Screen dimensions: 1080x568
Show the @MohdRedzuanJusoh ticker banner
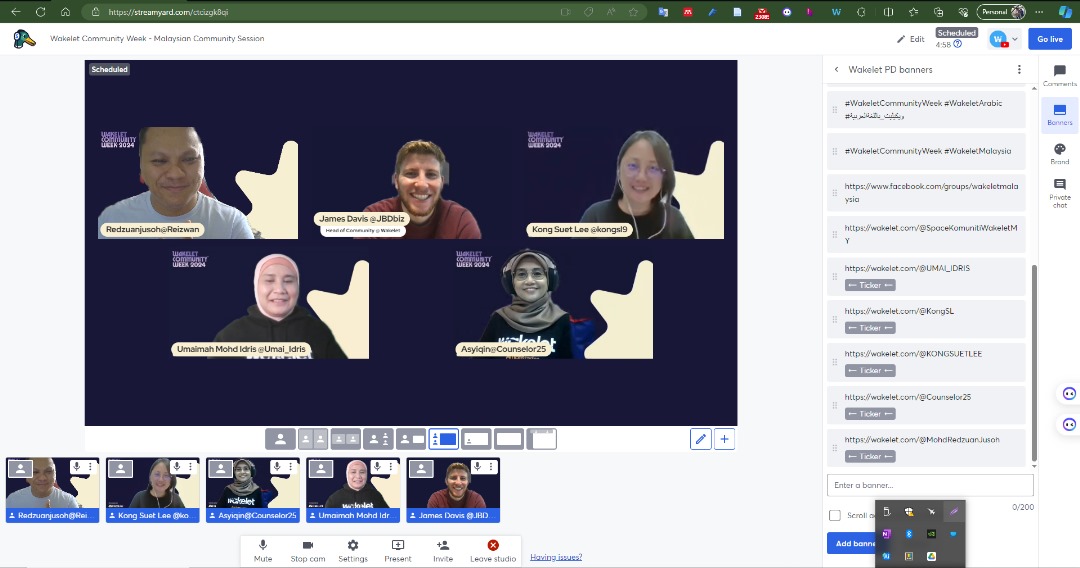[x=926, y=448]
